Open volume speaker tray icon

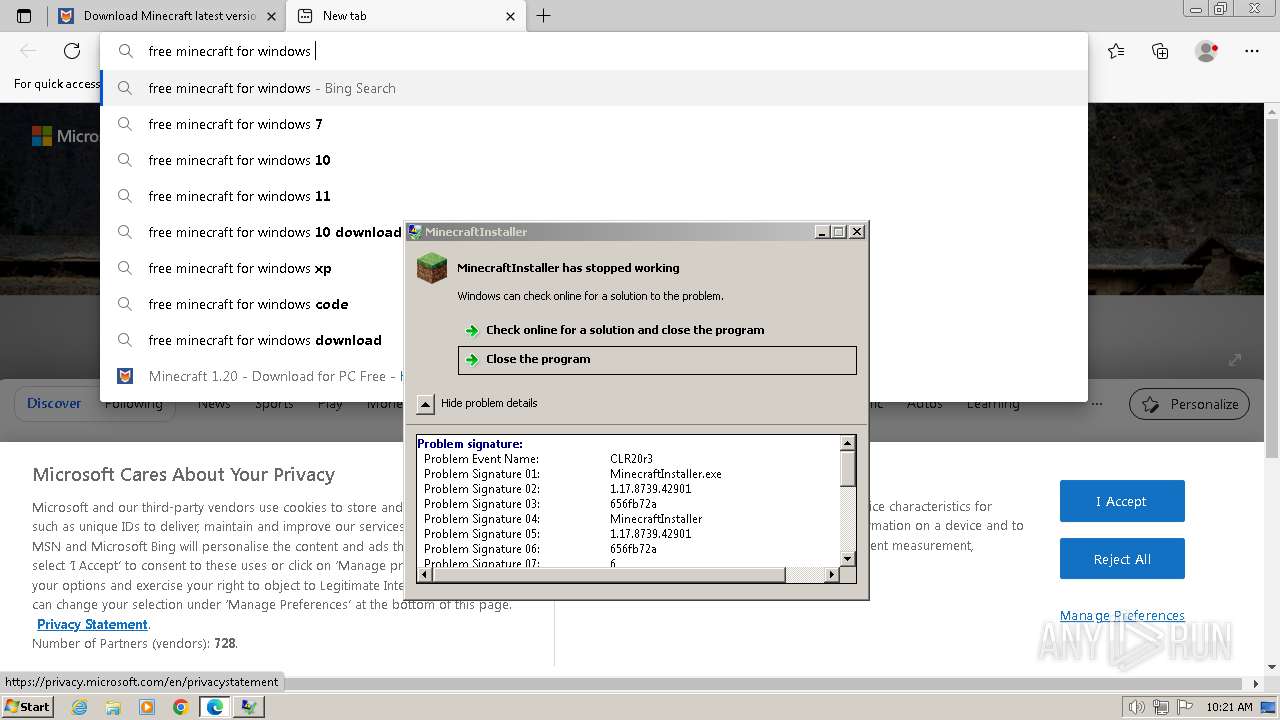coord(1137,707)
